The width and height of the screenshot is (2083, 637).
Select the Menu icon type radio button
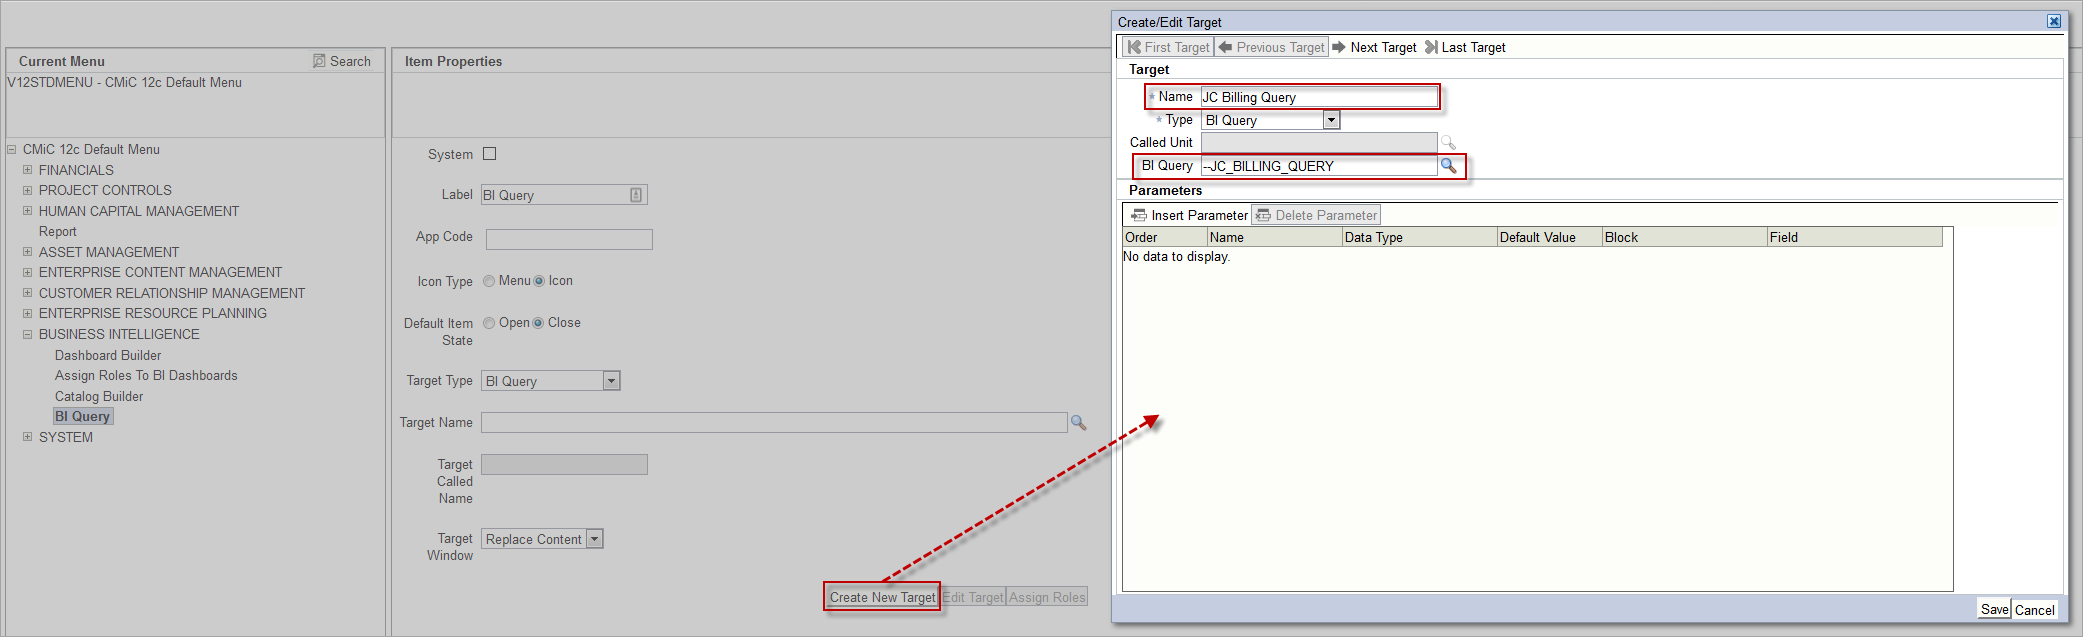point(489,281)
